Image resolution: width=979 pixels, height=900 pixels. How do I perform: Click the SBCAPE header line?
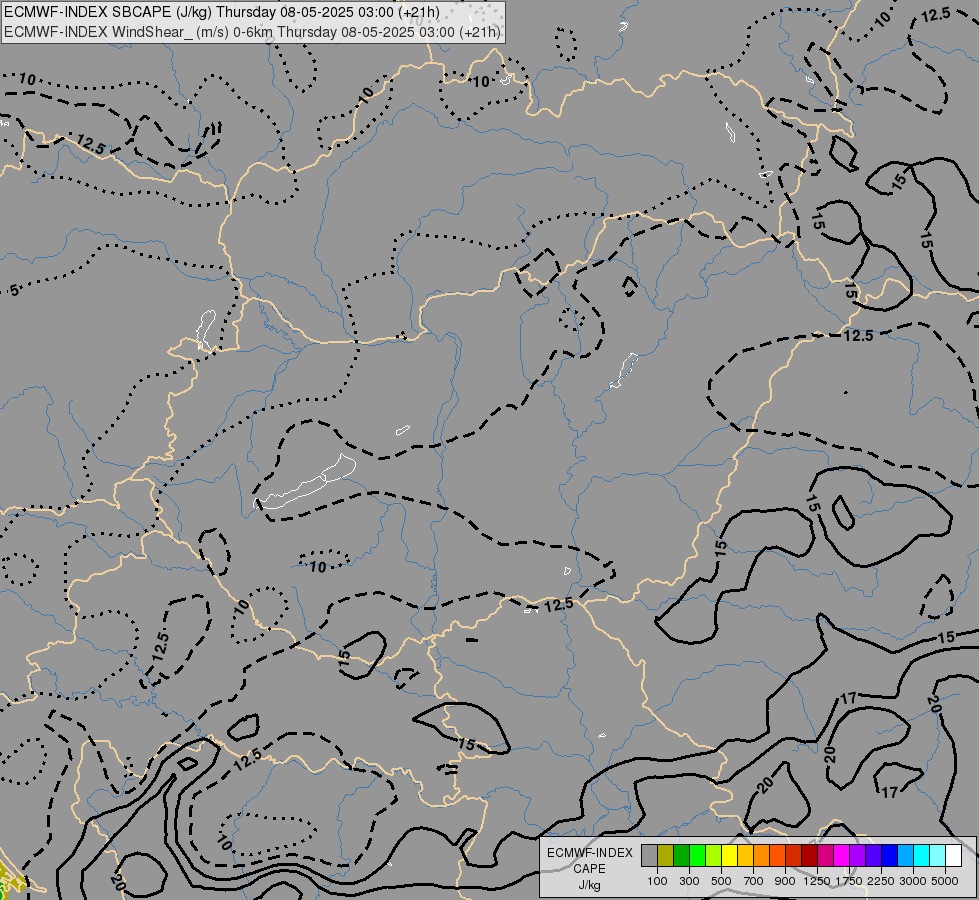point(222,12)
